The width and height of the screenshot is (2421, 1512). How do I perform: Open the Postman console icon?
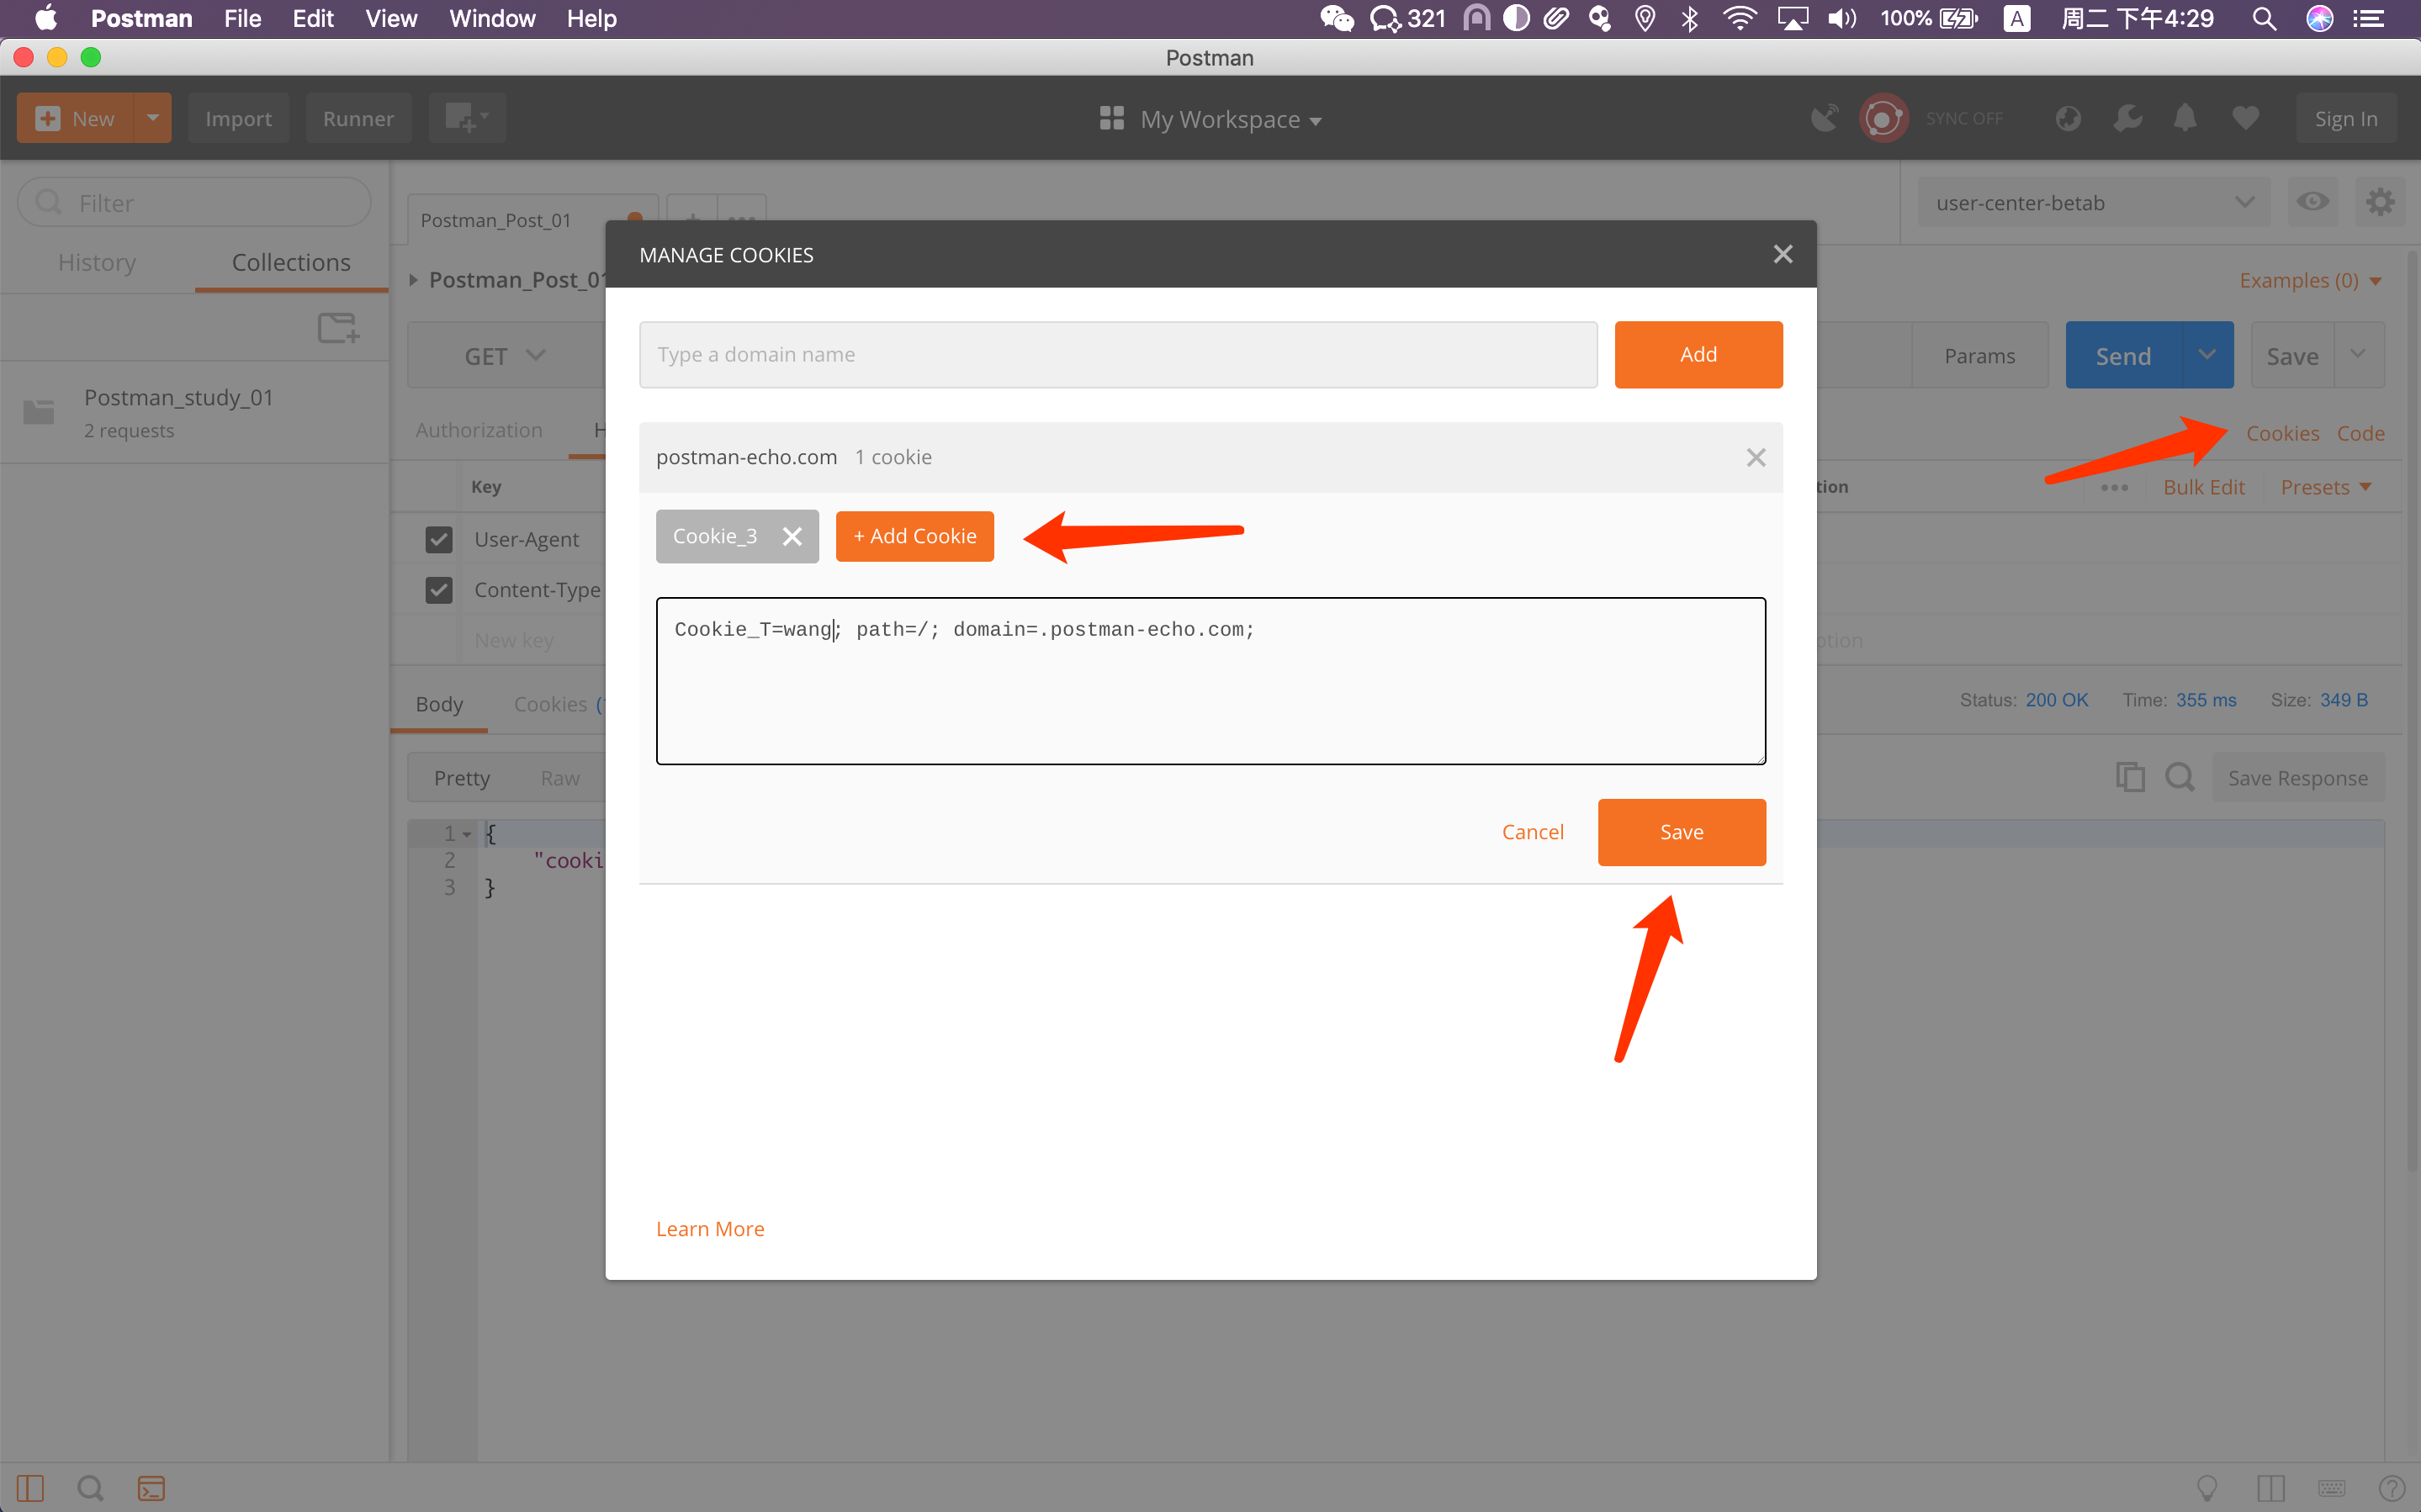(x=151, y=1488)
